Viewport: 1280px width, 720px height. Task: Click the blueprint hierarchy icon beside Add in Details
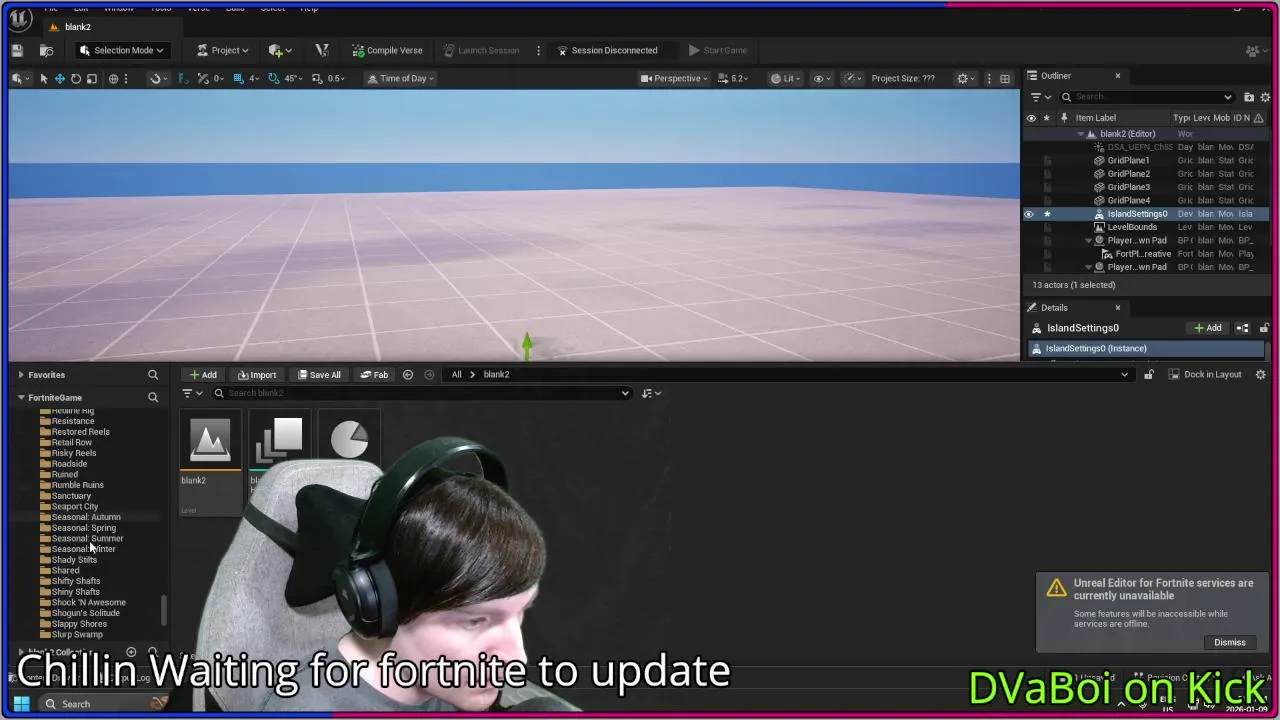[x=1243, y=328]
